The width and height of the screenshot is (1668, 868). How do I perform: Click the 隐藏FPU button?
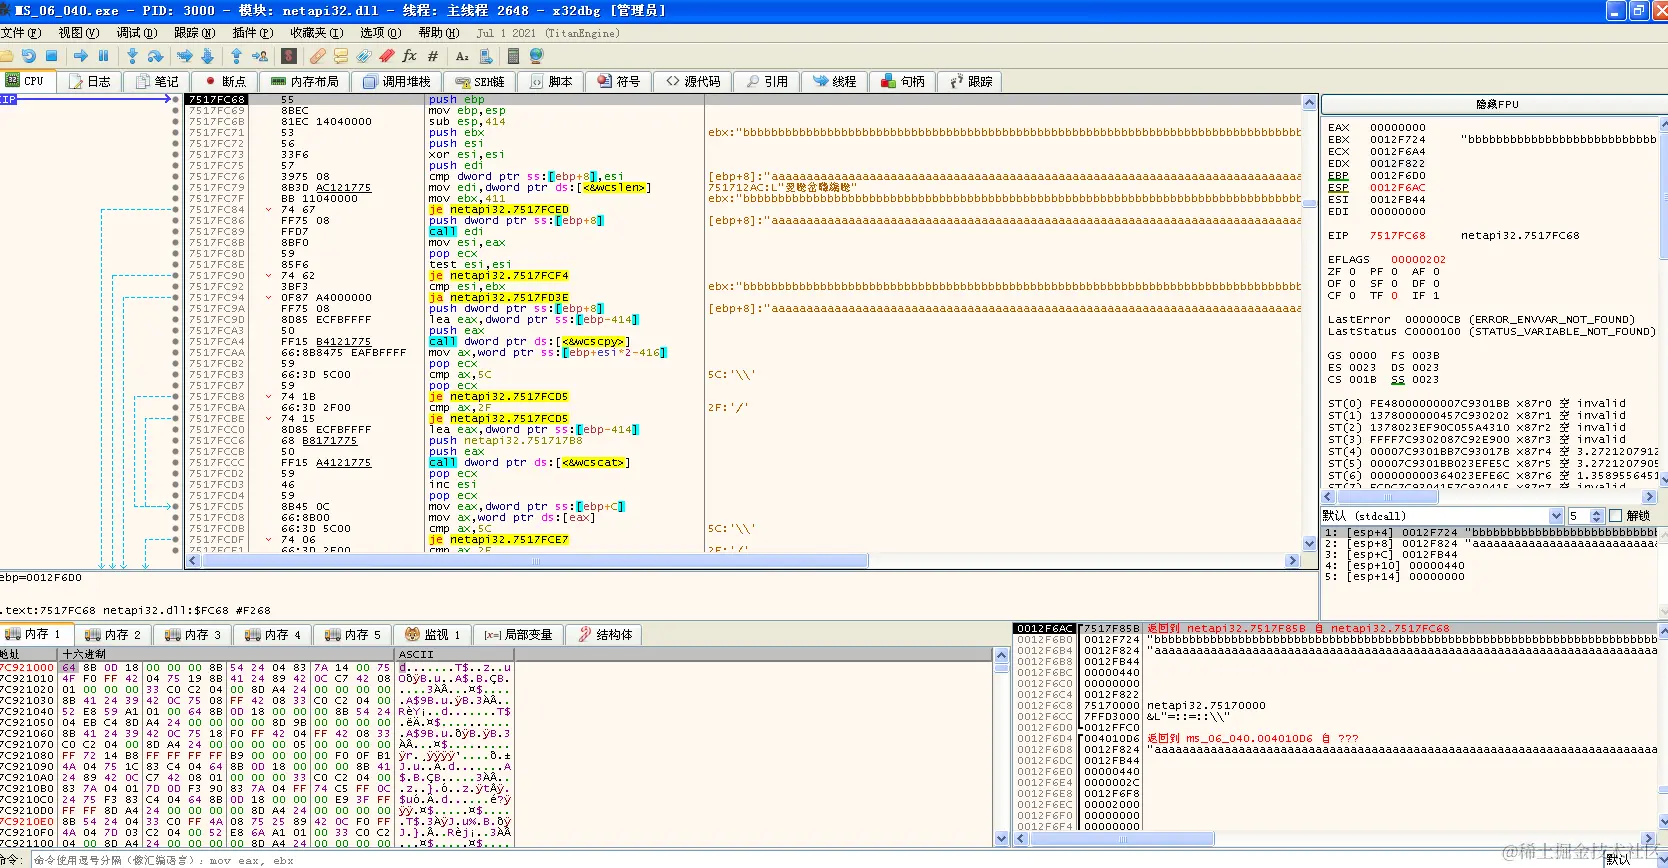coord(1496,104)
